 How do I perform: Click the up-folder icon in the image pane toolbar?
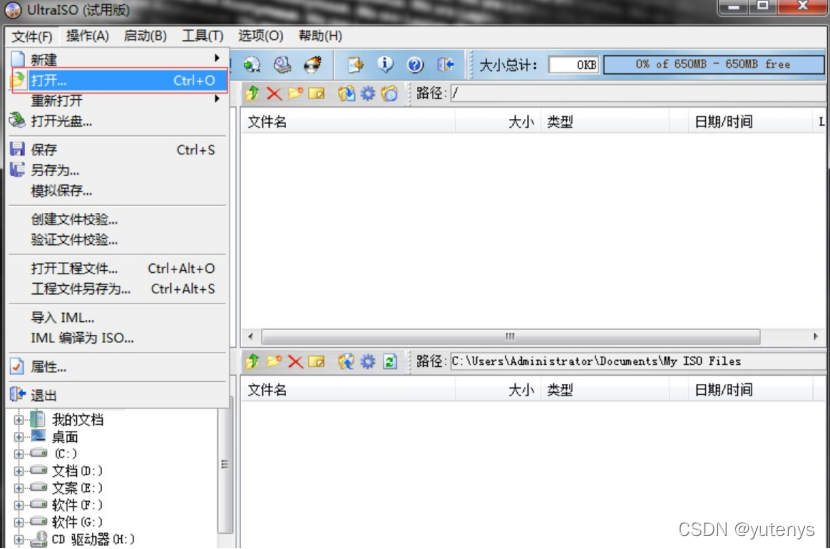click(252, 94)
